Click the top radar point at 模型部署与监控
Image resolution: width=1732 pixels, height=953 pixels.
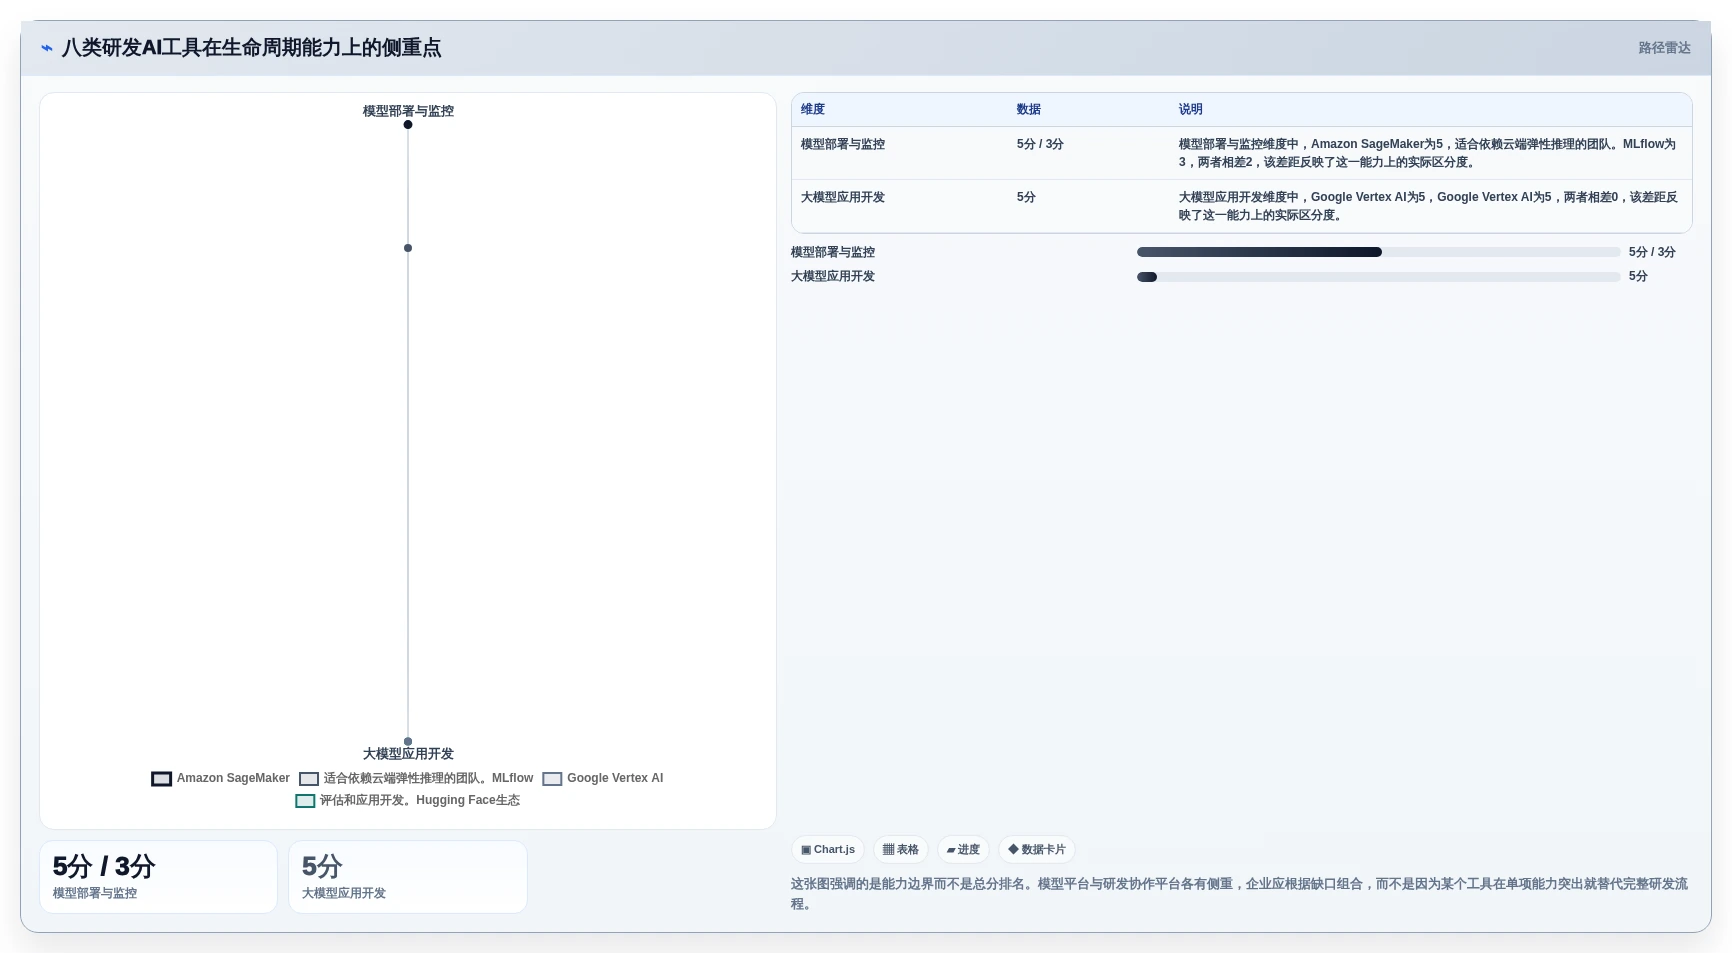[x=408, y=125]
